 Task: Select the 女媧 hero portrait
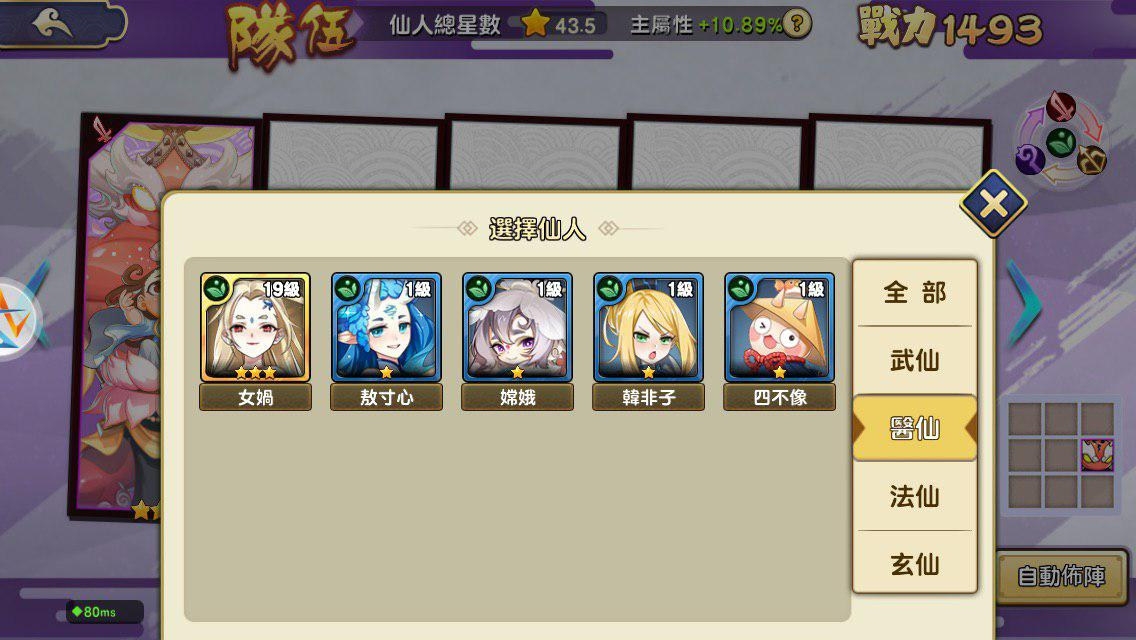tap(255, 328)
